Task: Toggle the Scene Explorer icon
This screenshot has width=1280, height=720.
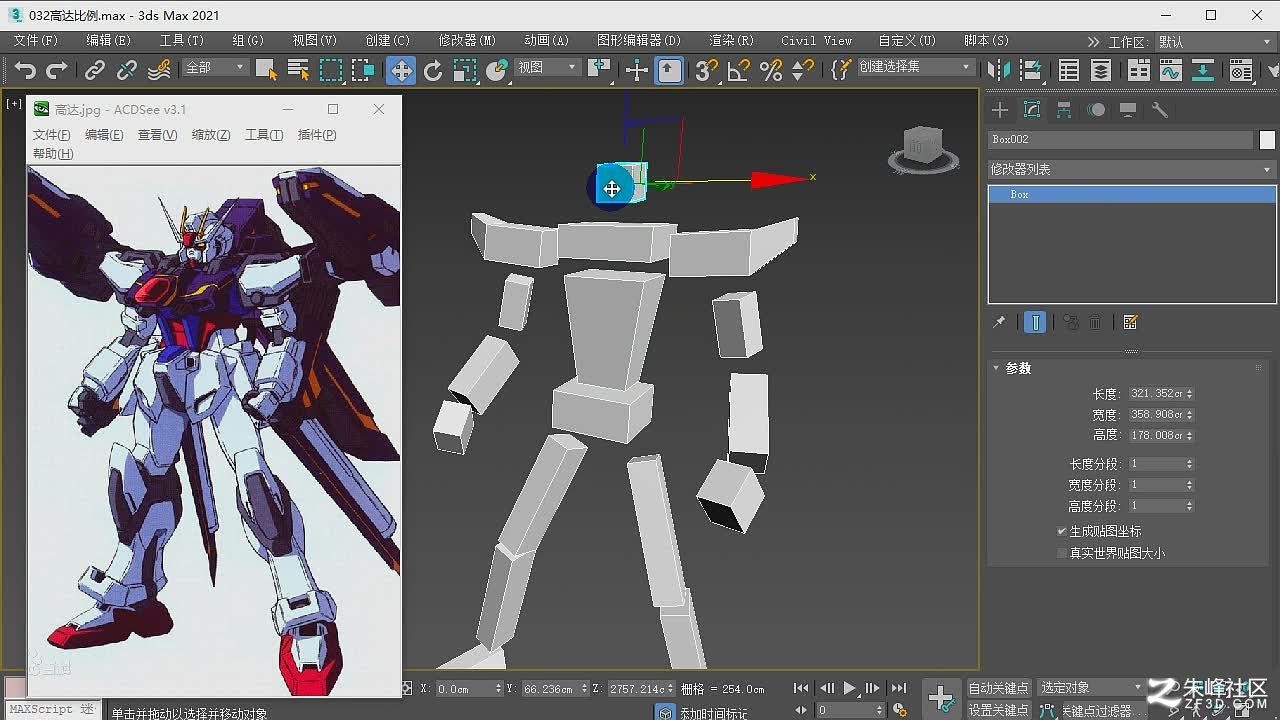Action: [1069, 70]
